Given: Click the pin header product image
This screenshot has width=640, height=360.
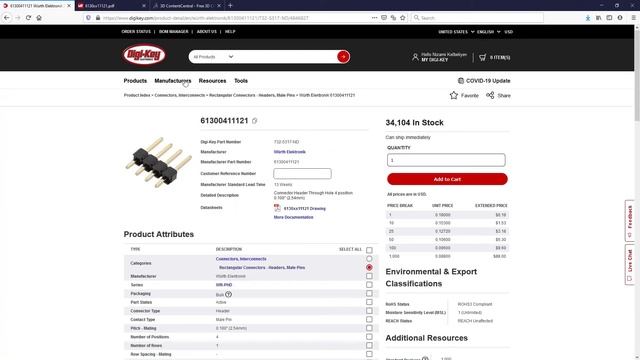Looking at the screenshot, I should tap(158, 162).
